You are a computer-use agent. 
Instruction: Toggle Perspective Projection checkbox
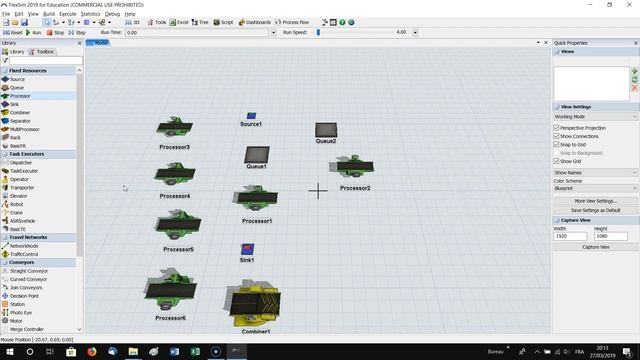coord(556,128)
